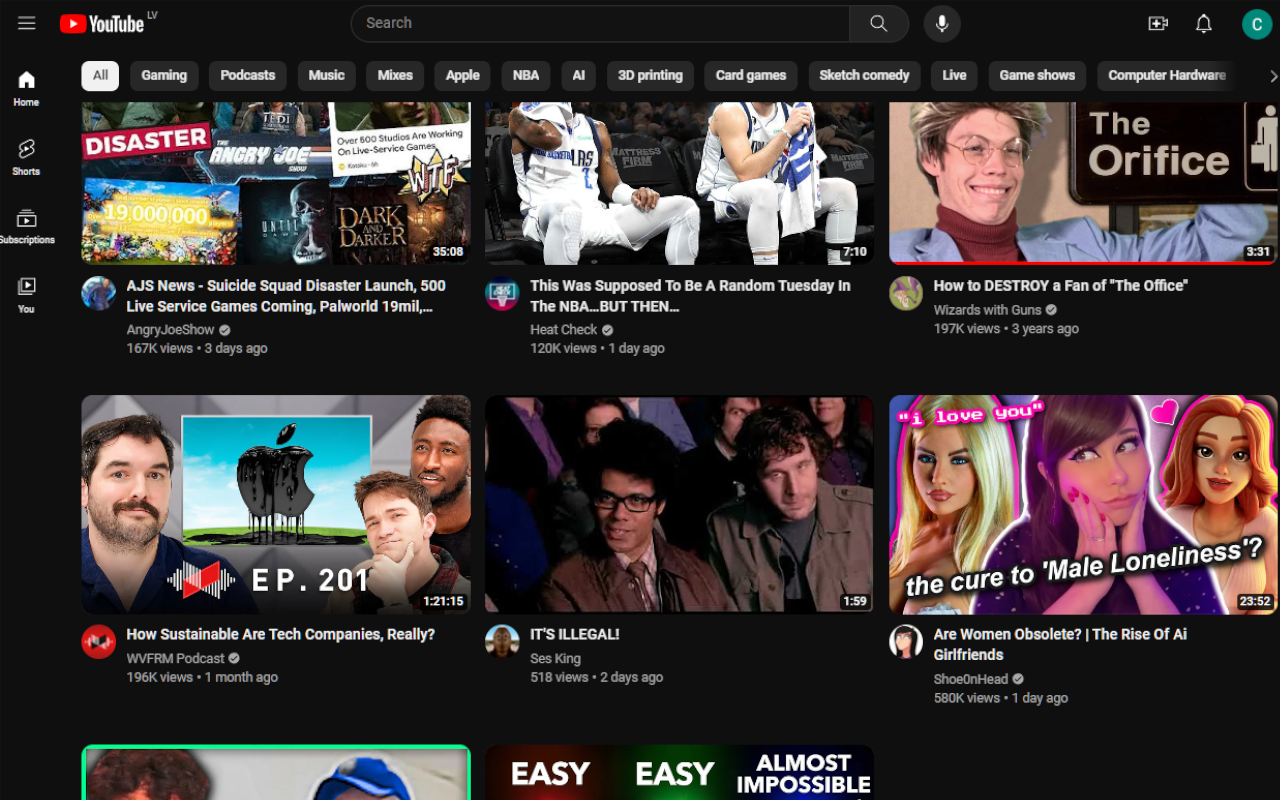Focus the Search input field
Image resolution: width=1280 pixels, height=800 pixels.
point(600,23)
